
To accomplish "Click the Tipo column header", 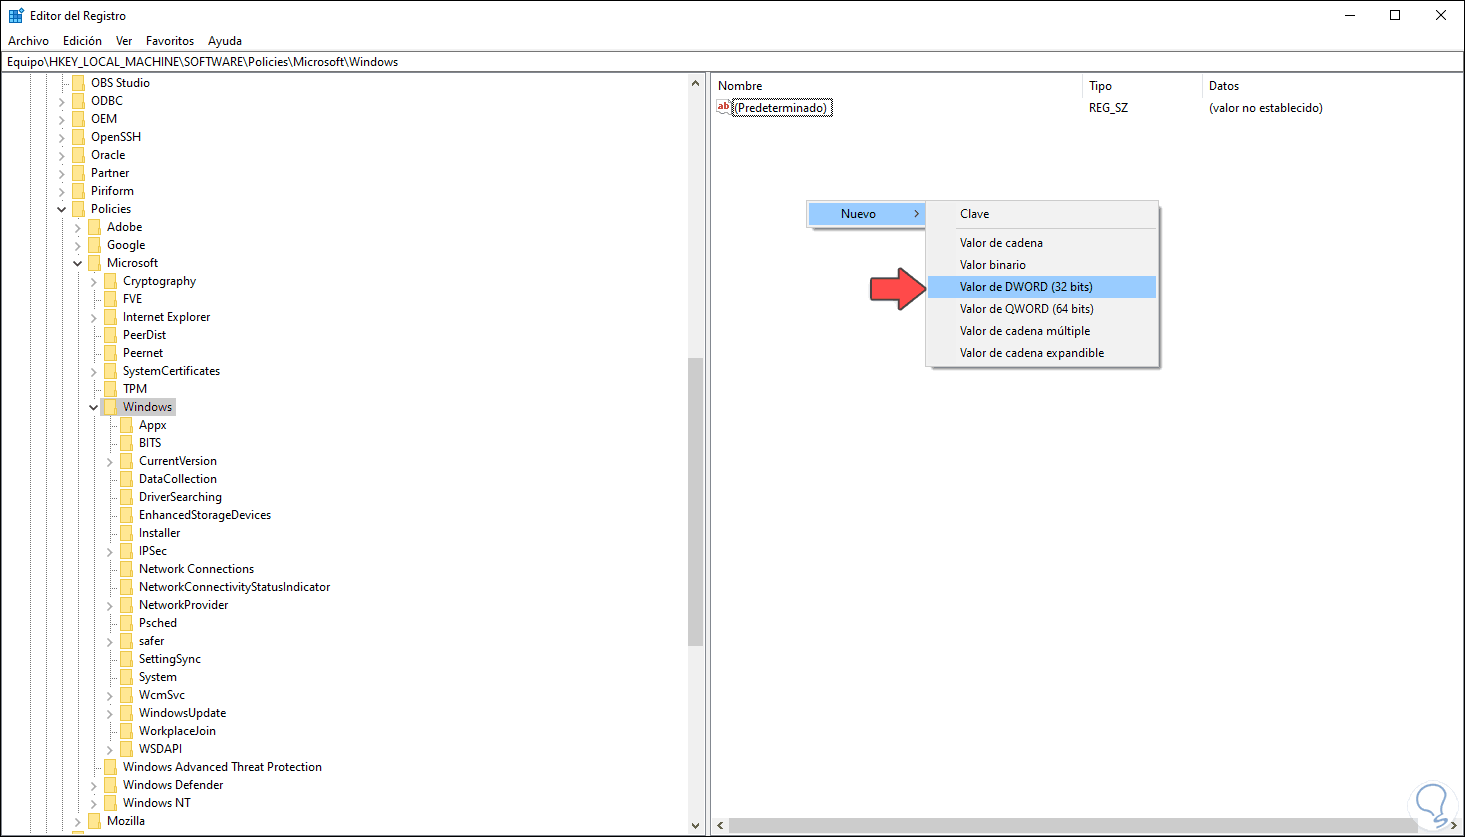I will click(1142, 86).
